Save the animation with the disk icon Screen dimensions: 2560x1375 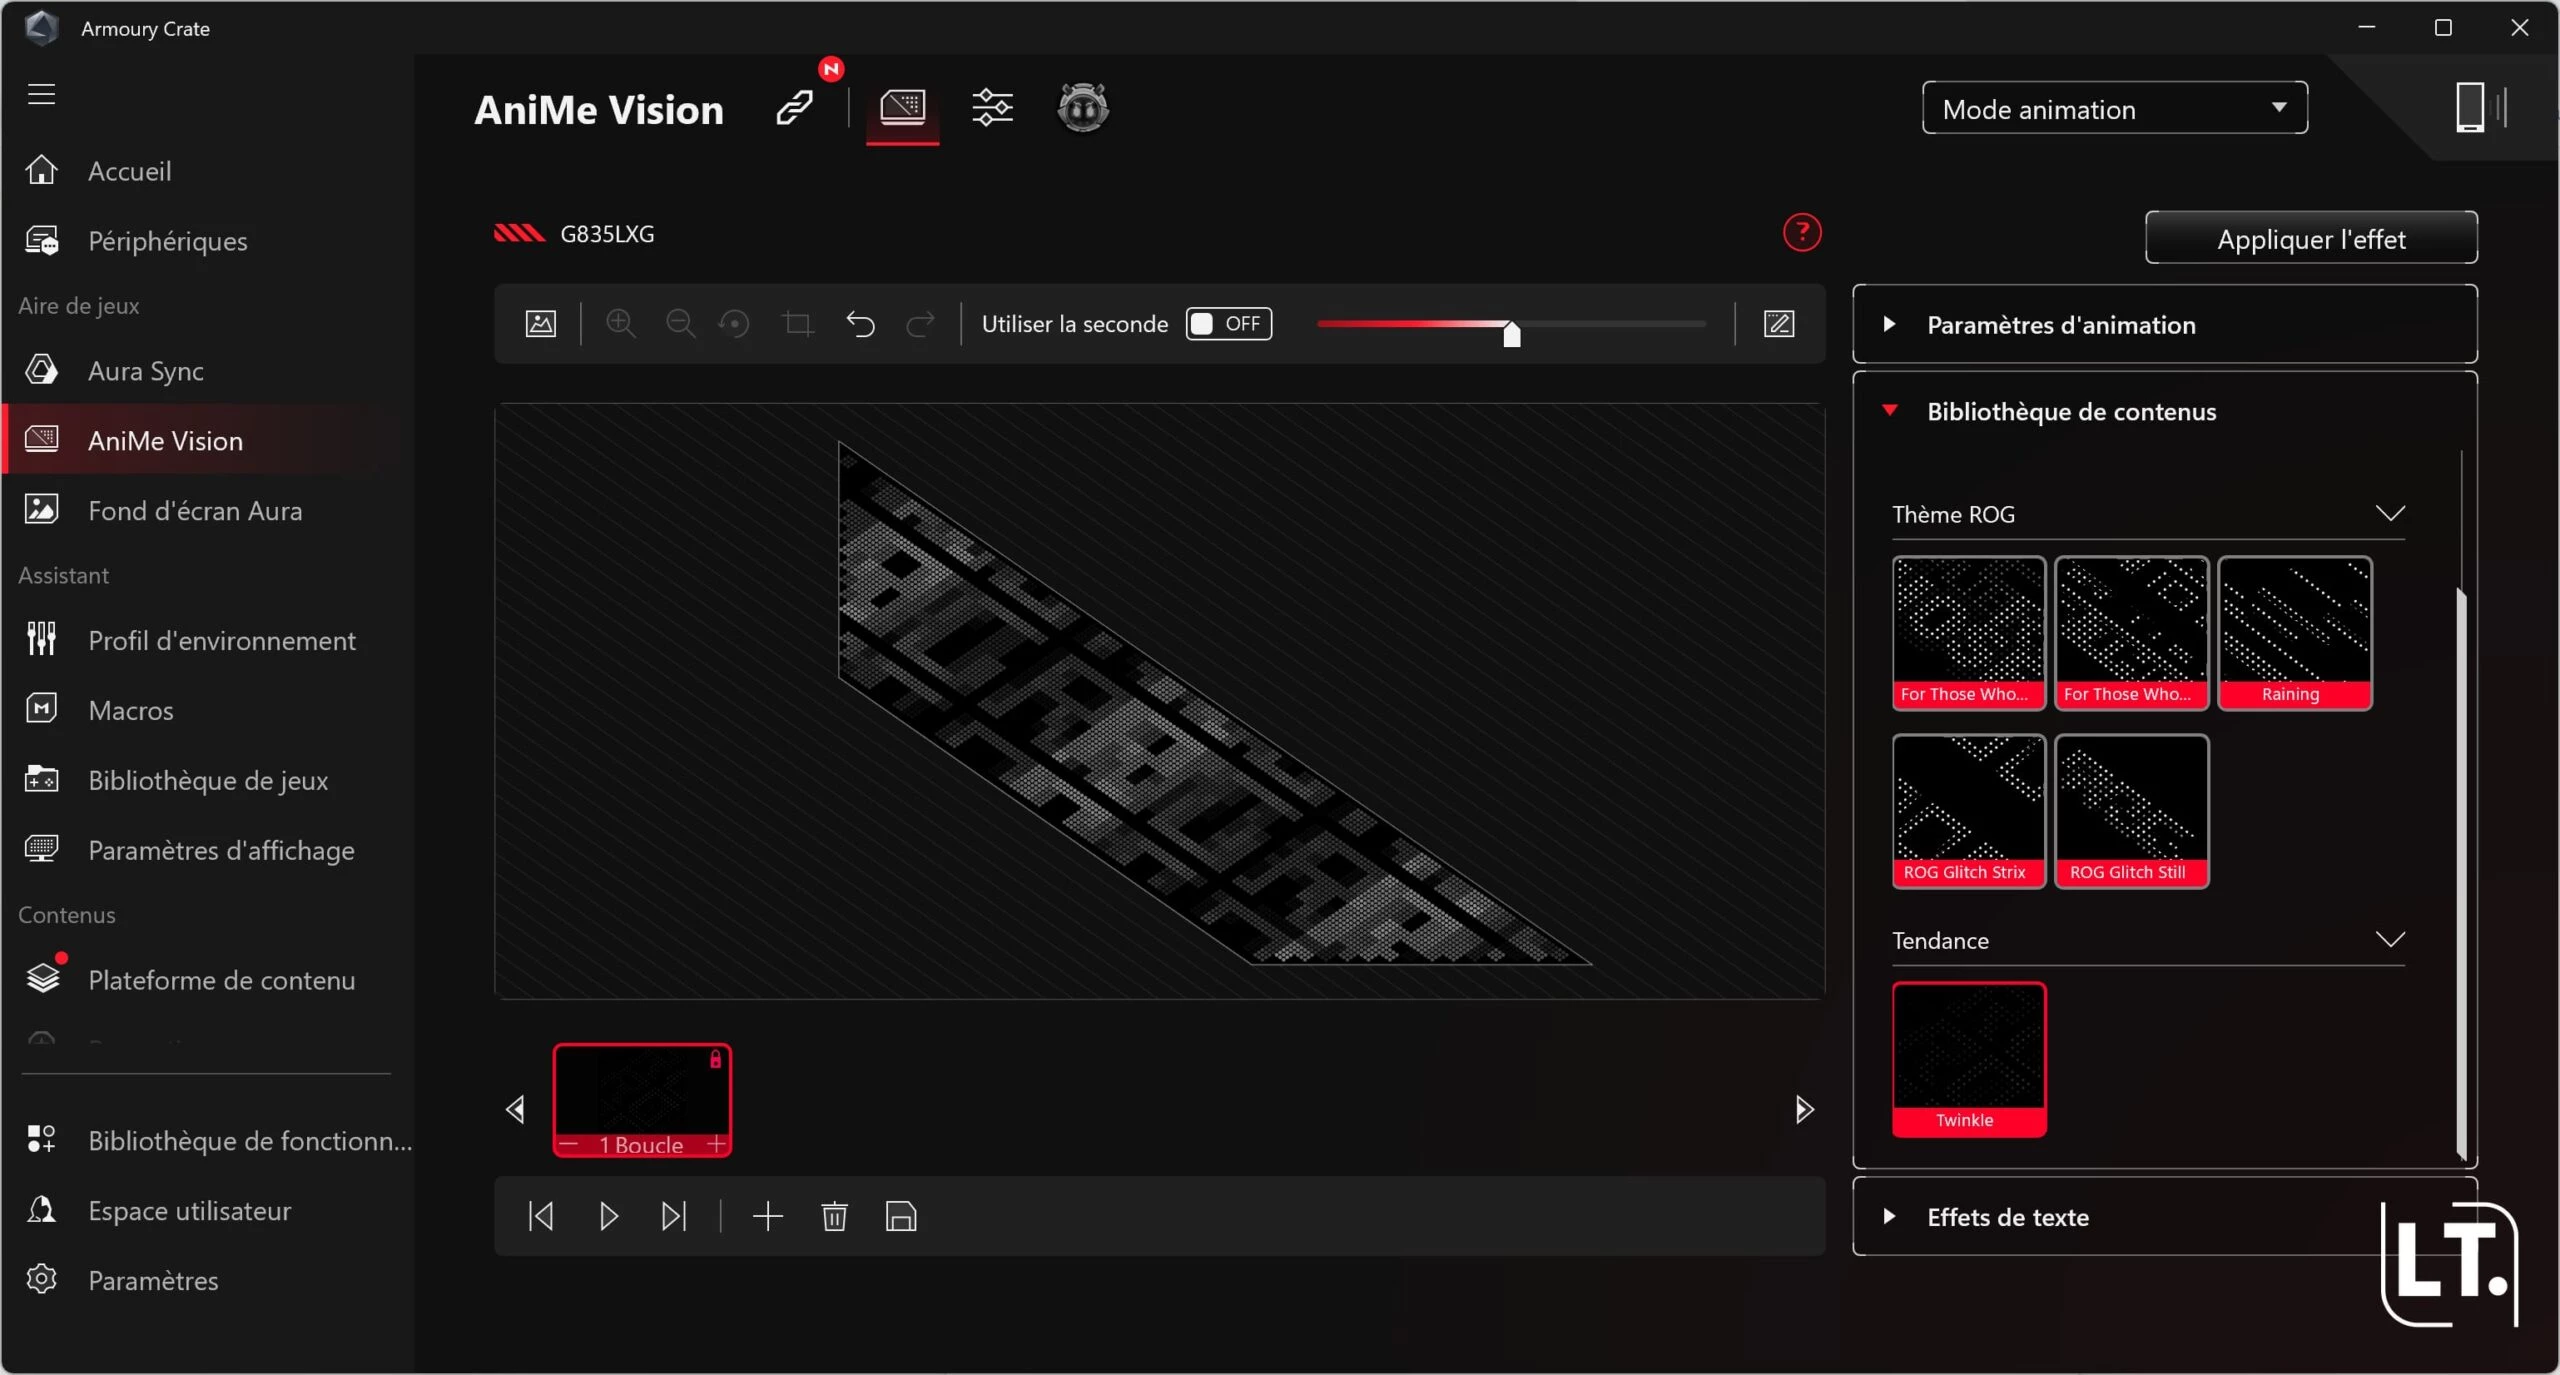[x=901, y=1216]
